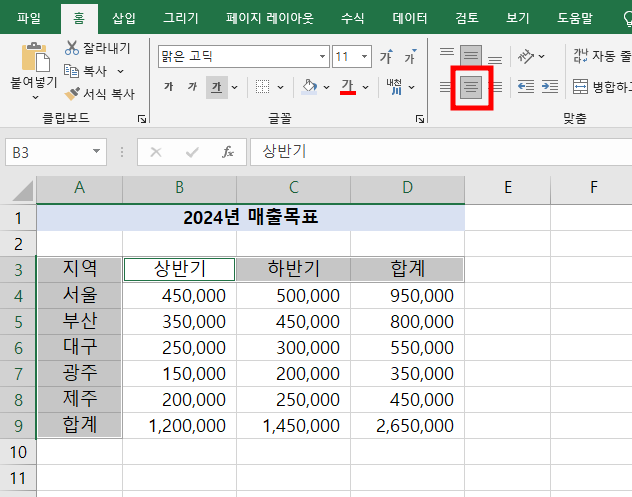Select the Format Painter (서식 복사) brush
Viewport: 632px width, 497px height.
coord(72,94)
